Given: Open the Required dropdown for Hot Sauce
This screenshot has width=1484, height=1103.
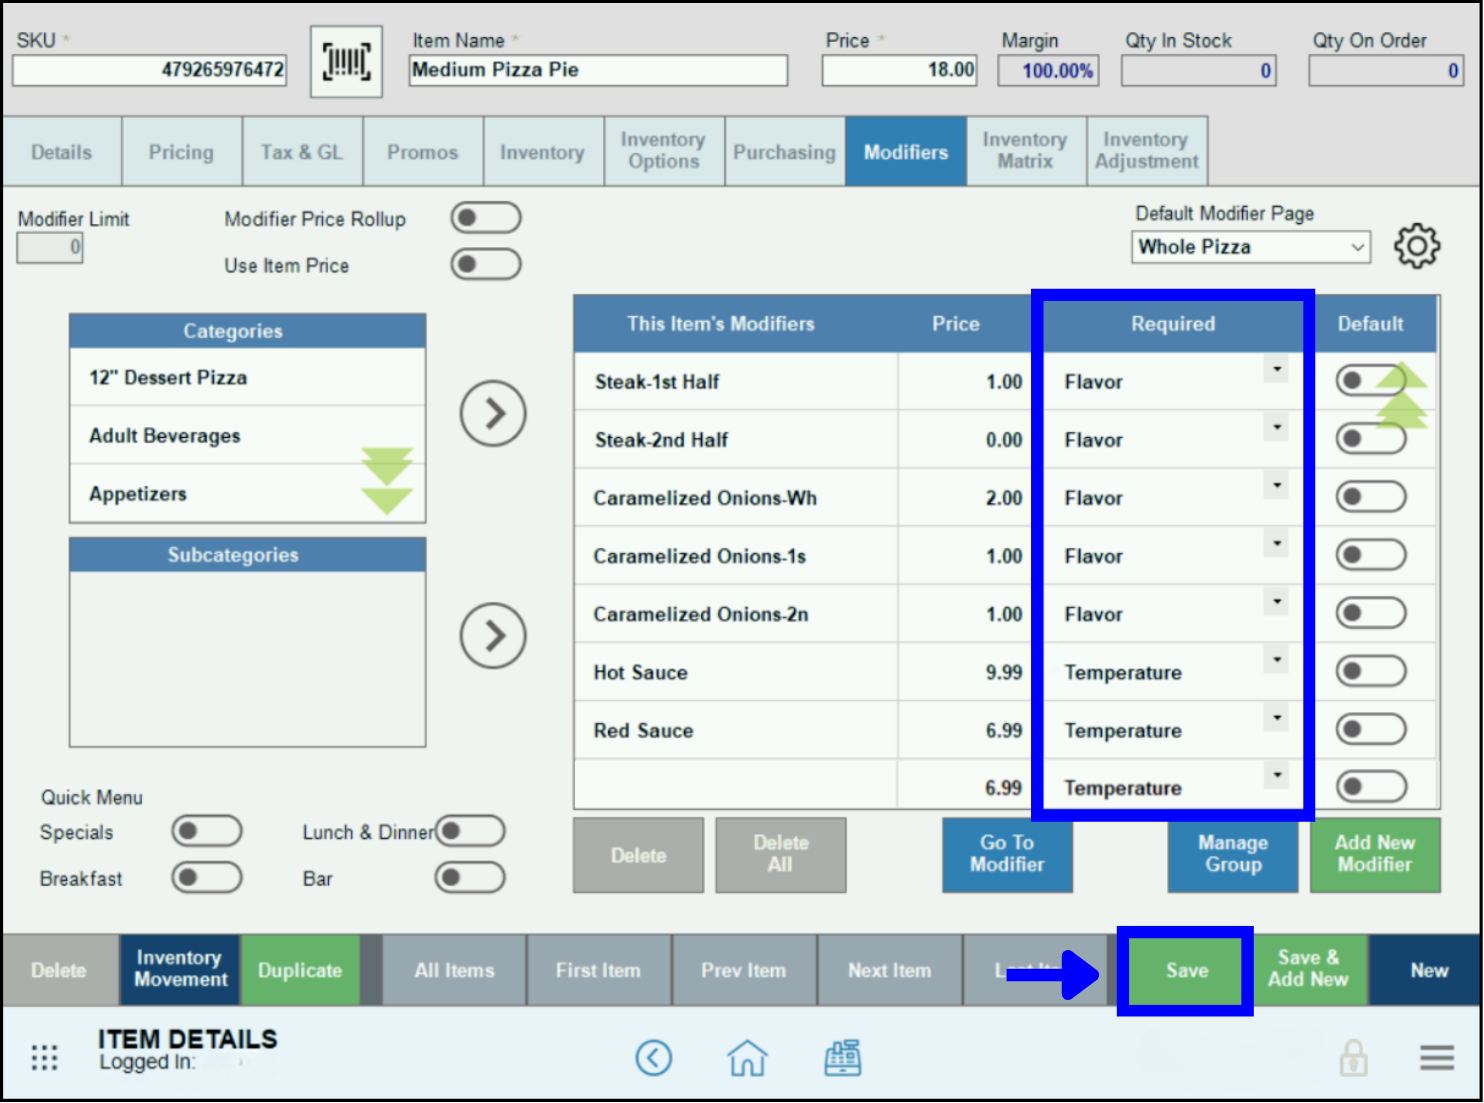Looking at the screenshot, I should click(x=1276, y=659).
